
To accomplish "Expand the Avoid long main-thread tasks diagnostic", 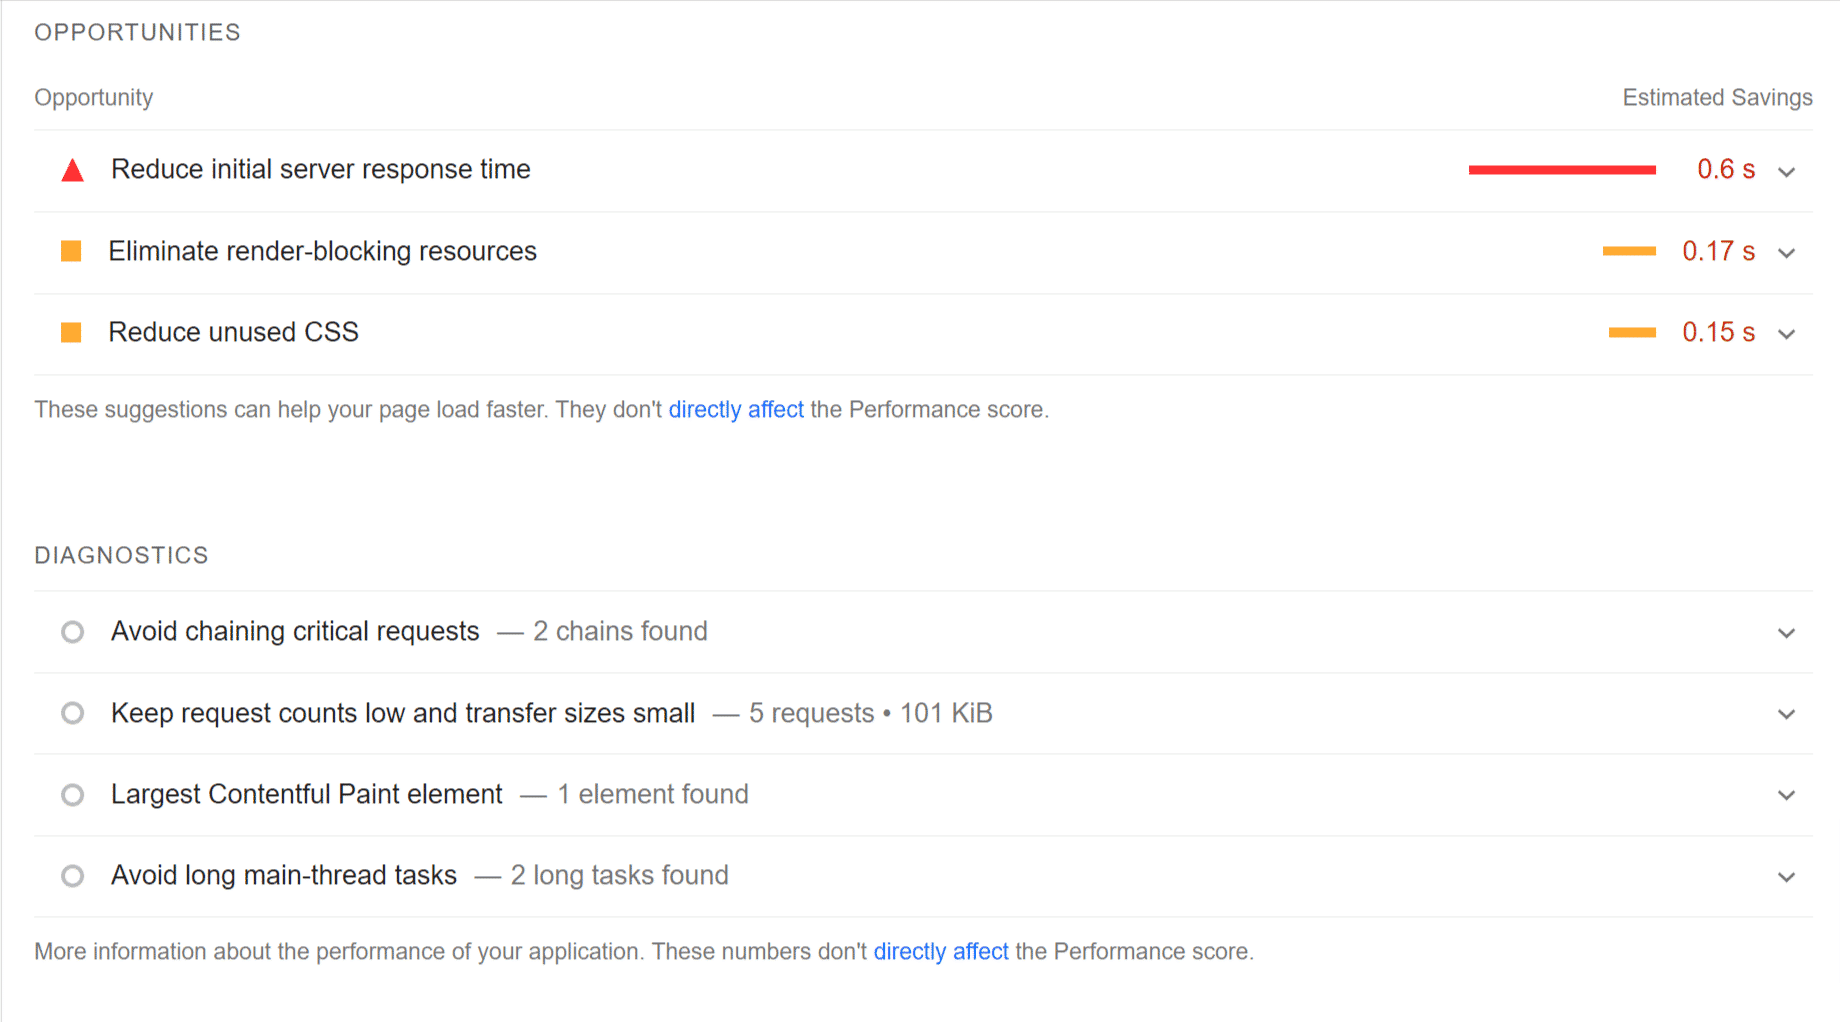I will click(x=1786, y=877).
